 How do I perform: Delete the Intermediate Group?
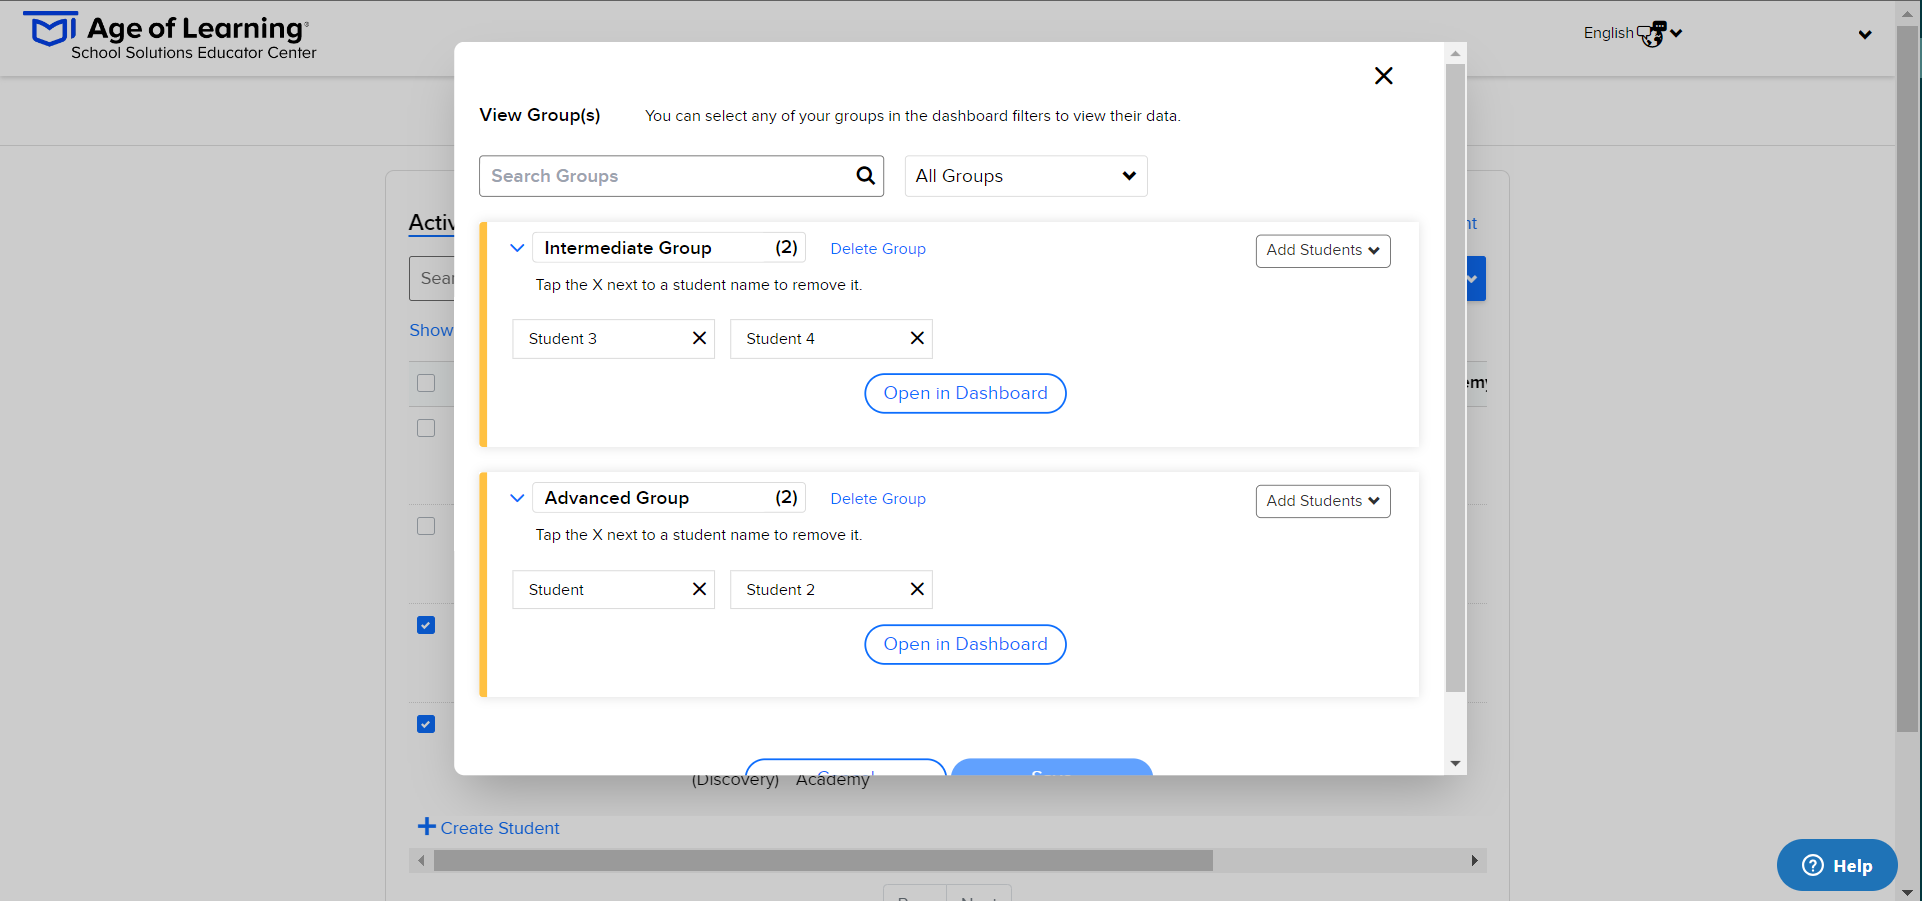(878, 249)
